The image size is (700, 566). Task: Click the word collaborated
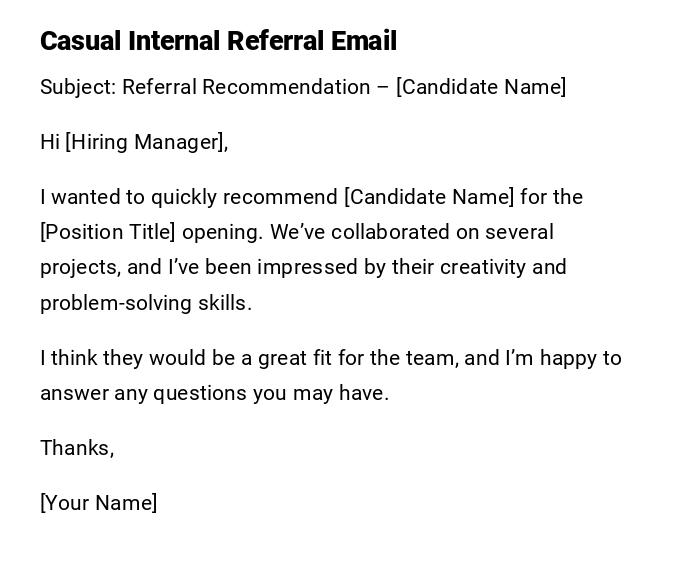(x=392, y=232)
